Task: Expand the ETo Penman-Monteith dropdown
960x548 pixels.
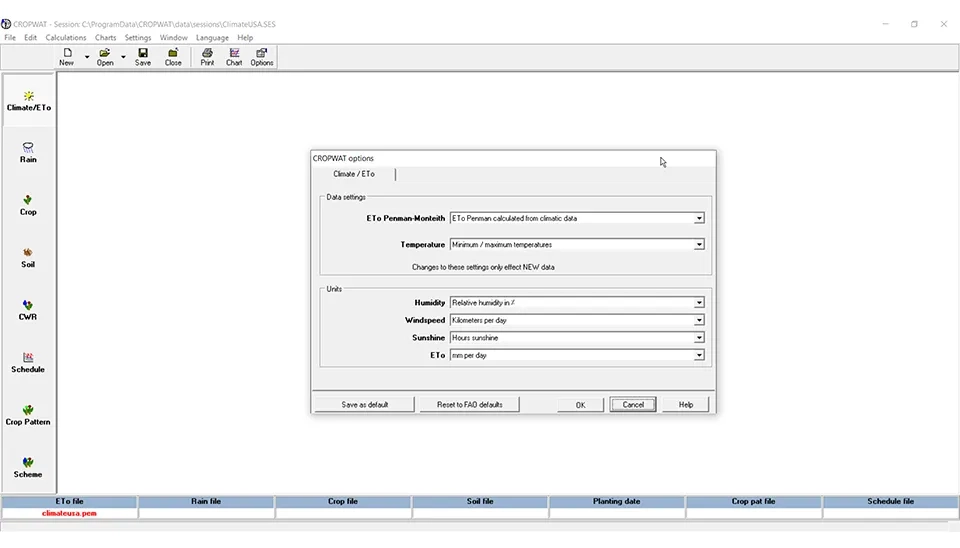Action: coord(699,218)
